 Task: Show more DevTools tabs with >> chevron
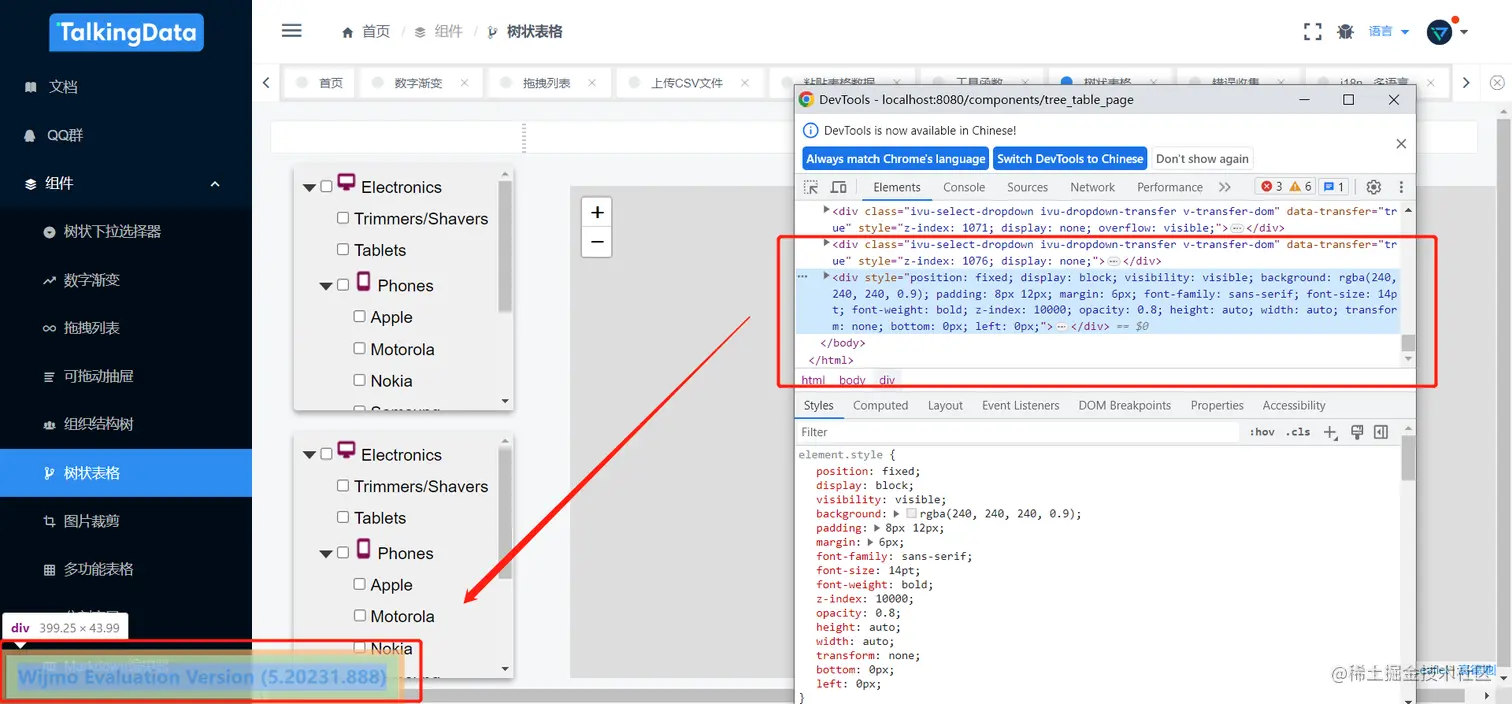1224,187
